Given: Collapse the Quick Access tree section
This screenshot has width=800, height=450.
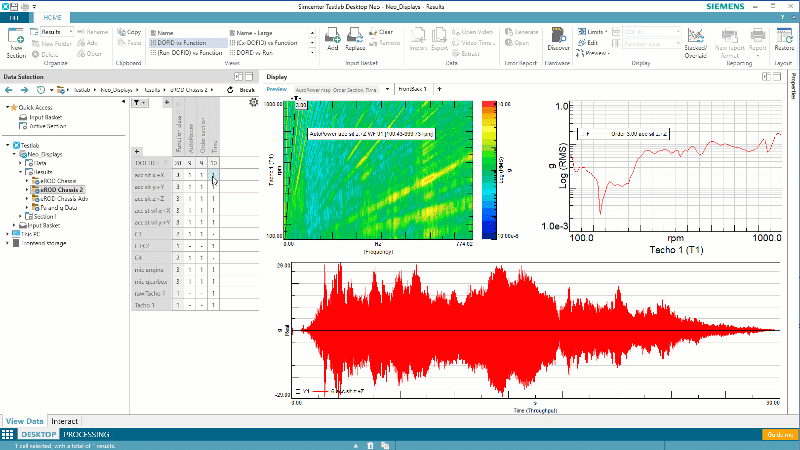Looking at the screenshot, I should click(8, 107).
